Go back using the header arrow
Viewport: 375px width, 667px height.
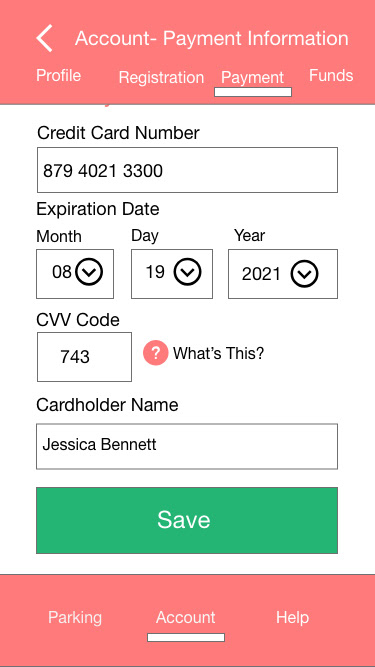(x=45, y=38)
